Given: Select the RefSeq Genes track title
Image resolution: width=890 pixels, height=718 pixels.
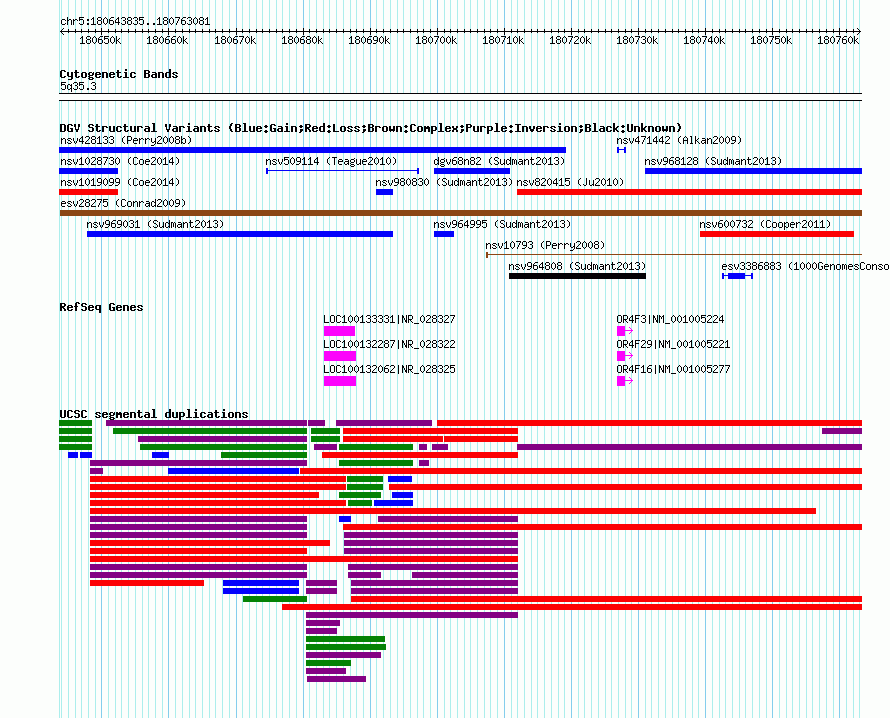Looking at the screenshot, I should pyautogui.click(x=101, y=307).
